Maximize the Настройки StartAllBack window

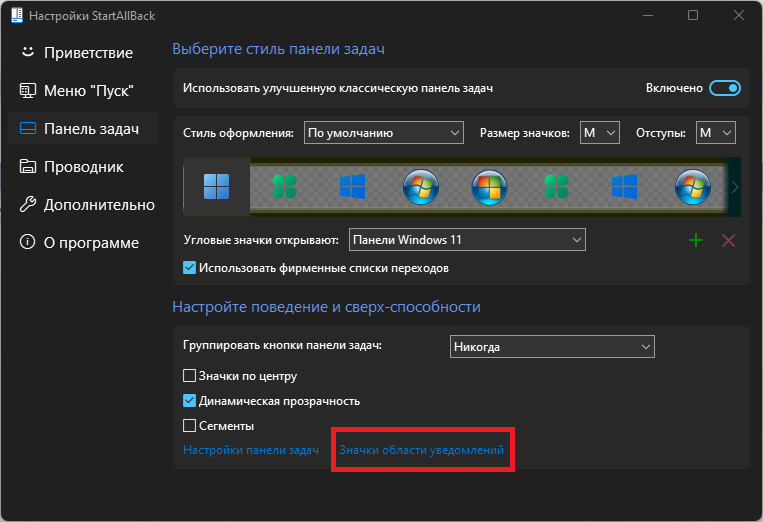pyautogui.click(x=693, y=16)
